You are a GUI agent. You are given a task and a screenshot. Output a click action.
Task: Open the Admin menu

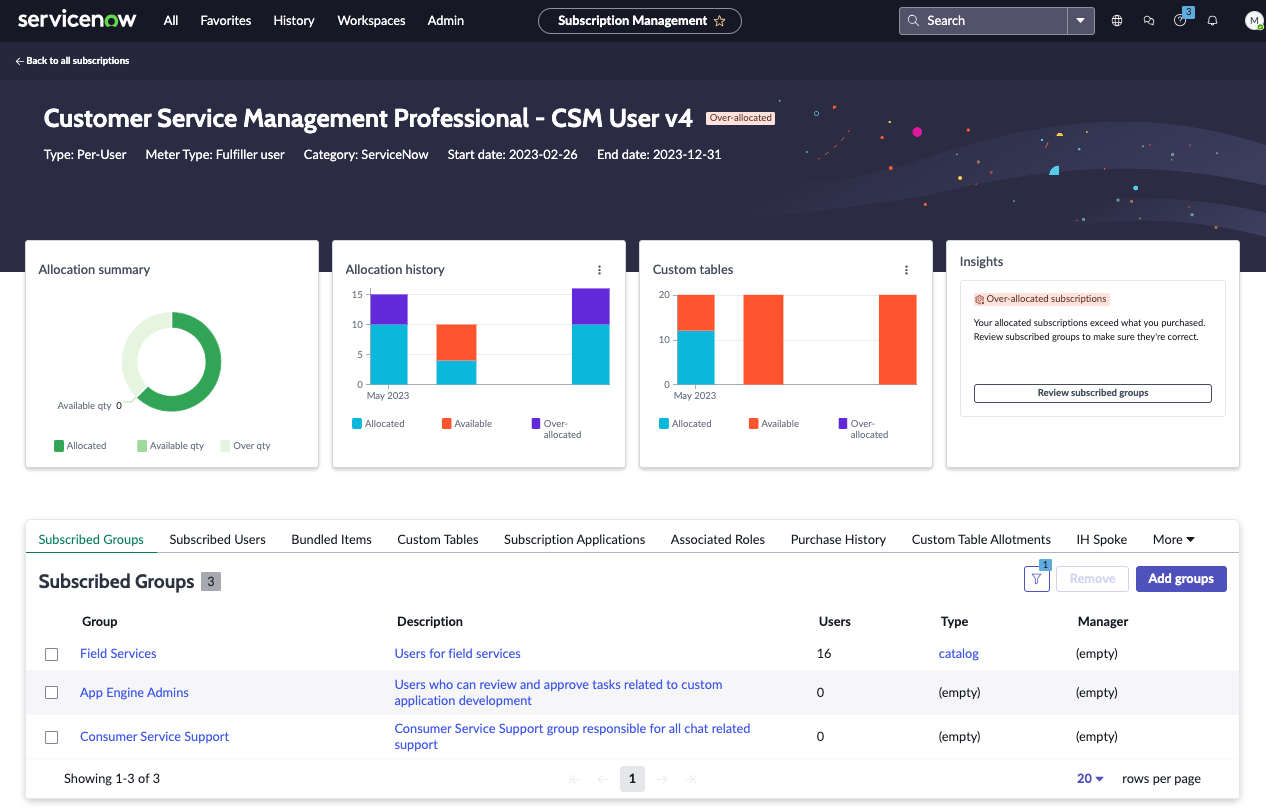446,20
